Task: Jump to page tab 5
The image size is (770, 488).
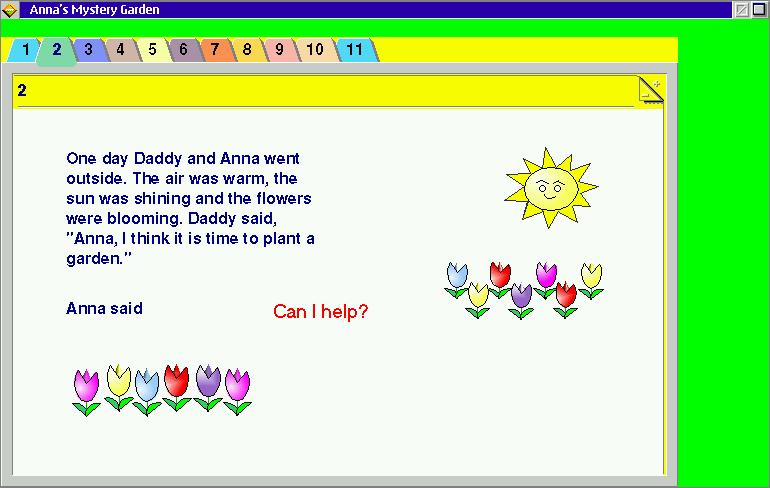Action: pos(152,50)
